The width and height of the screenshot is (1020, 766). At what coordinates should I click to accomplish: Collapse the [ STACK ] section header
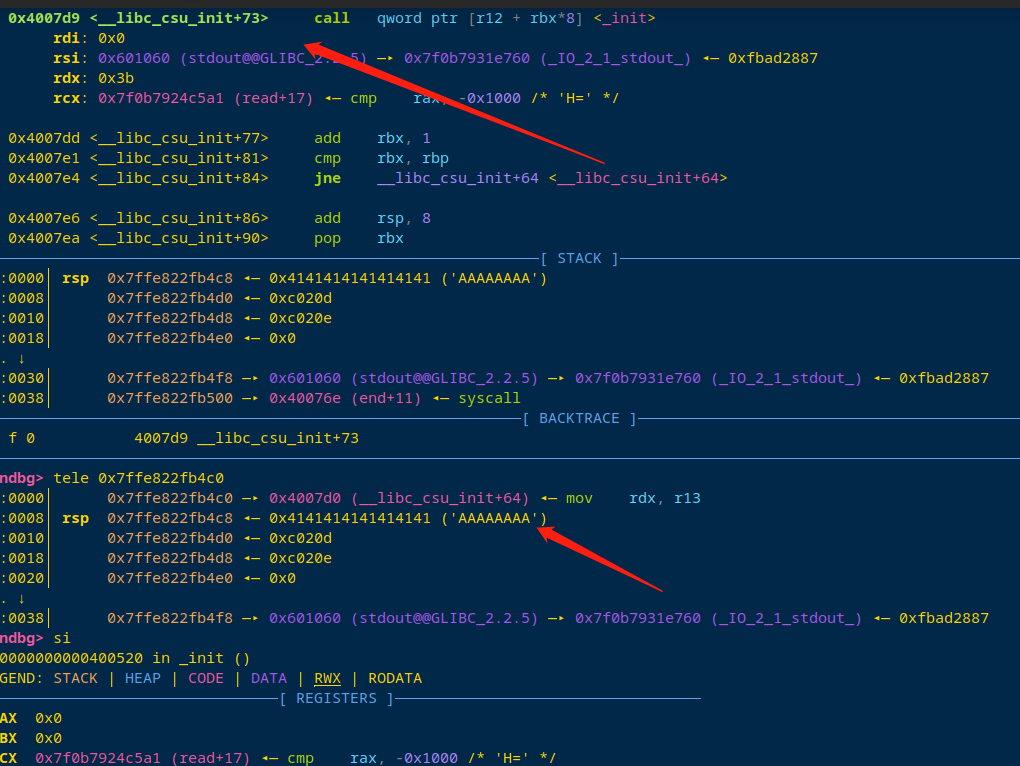click(x=579, y=258)
